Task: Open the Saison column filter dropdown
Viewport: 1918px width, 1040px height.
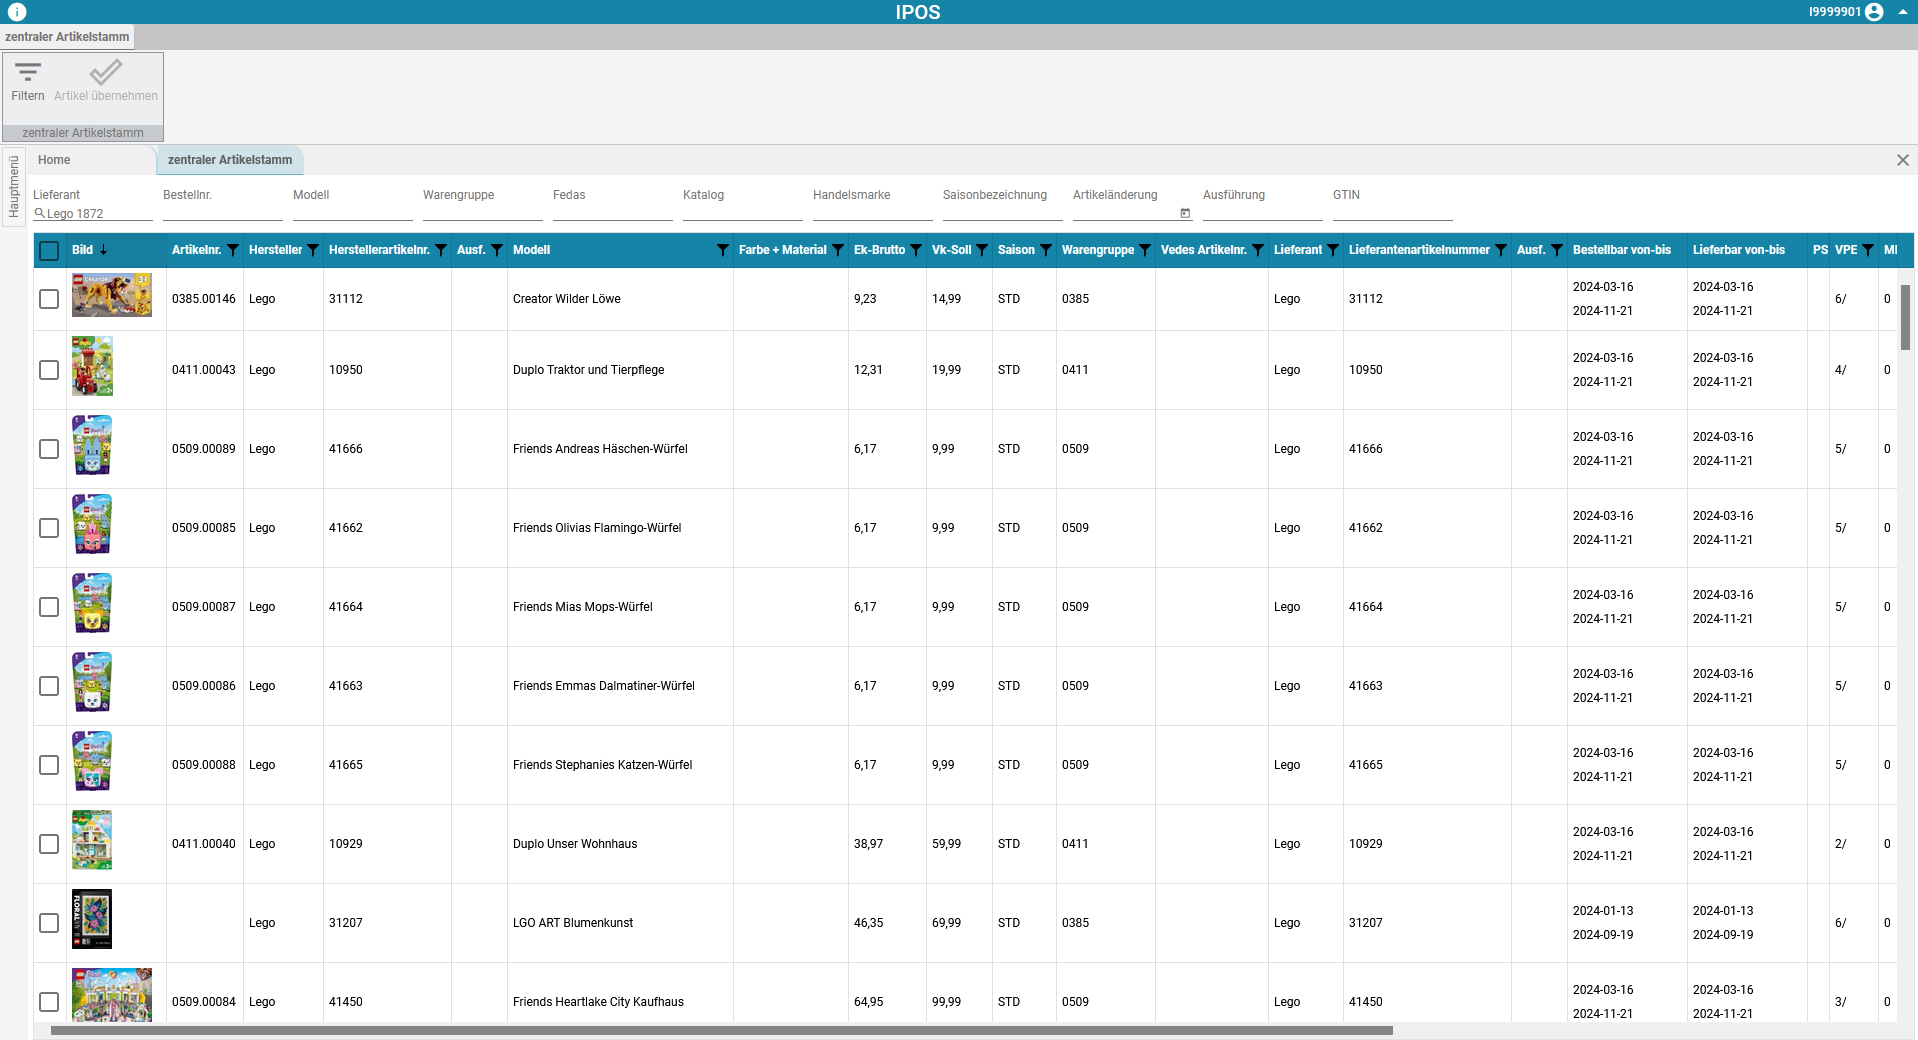Action: [x=1043, y=251]
